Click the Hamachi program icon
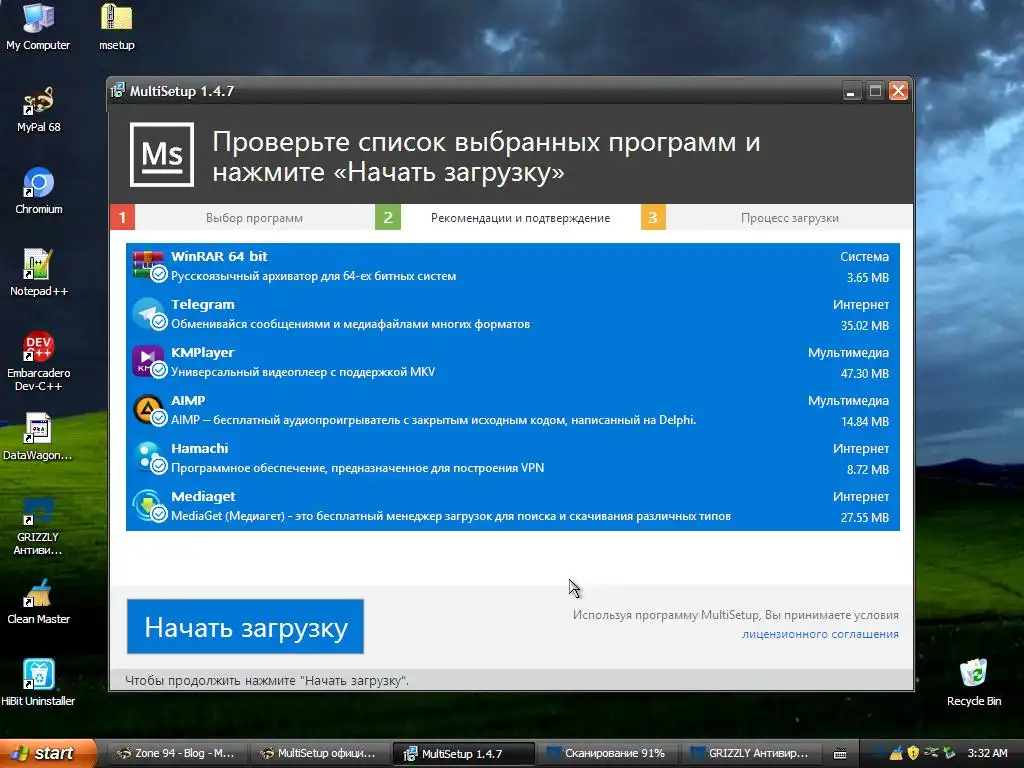 [x=148, y=457]
